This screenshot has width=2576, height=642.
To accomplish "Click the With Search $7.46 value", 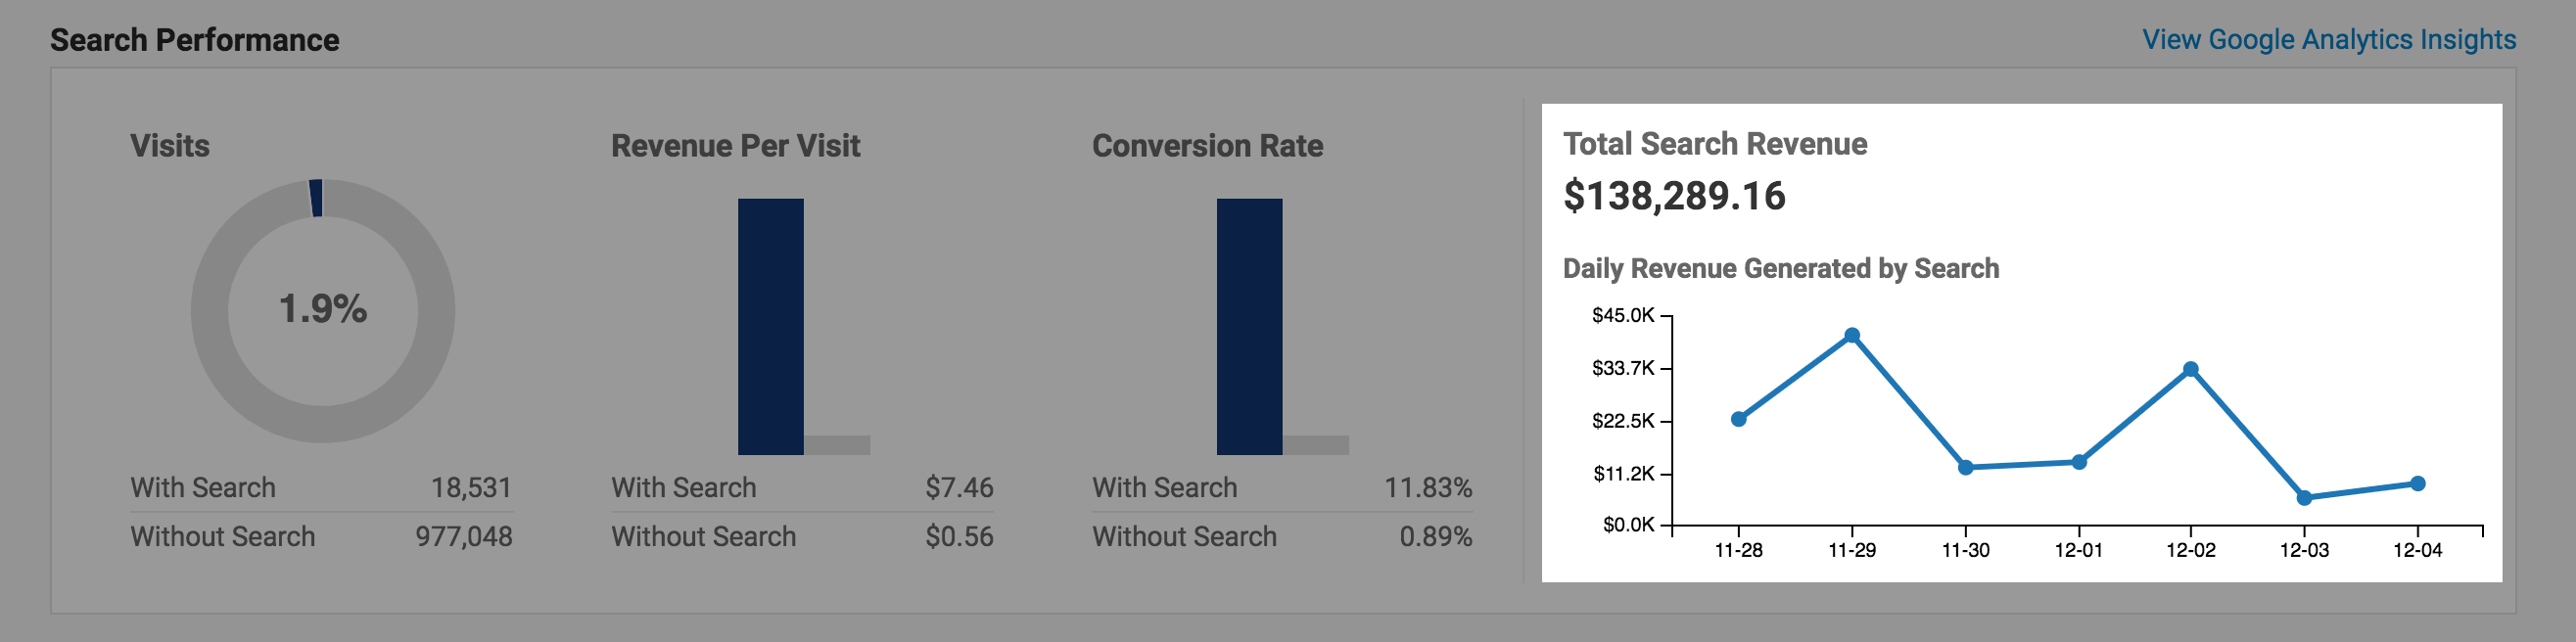I will 959,488.
